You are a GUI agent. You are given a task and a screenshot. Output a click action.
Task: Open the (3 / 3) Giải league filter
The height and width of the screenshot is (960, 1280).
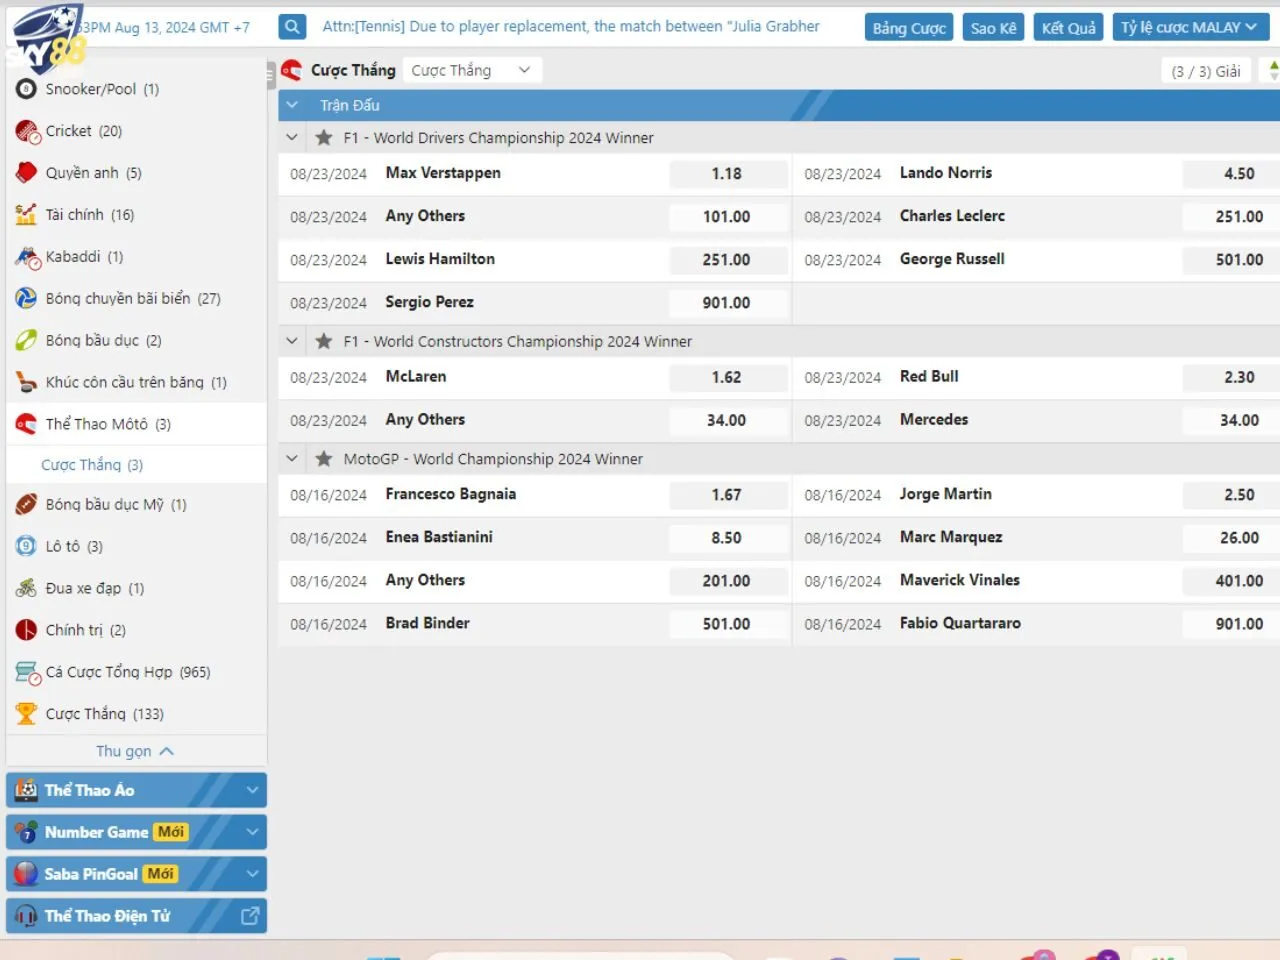tap(1206, 71)
